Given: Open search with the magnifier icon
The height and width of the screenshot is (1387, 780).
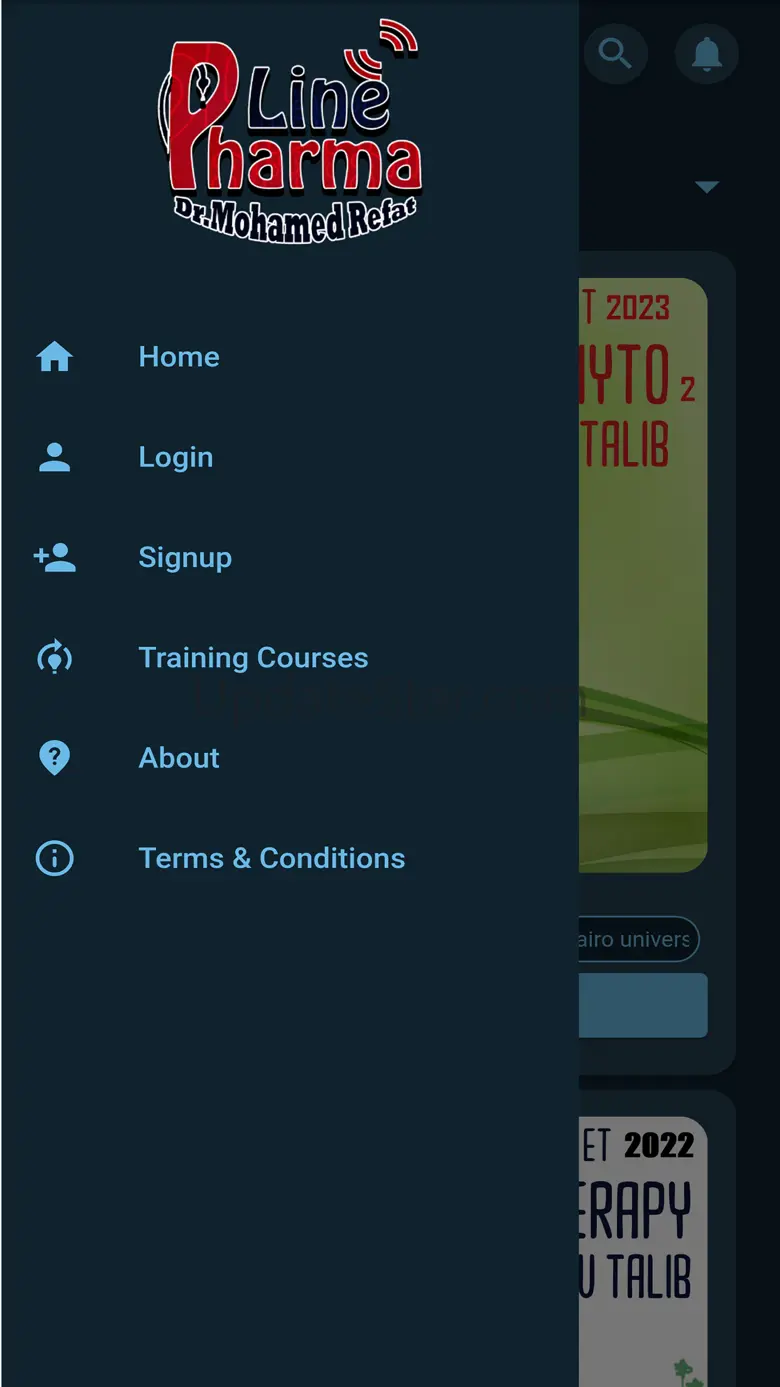Looking at the screenshot, I should click(615, 53).
